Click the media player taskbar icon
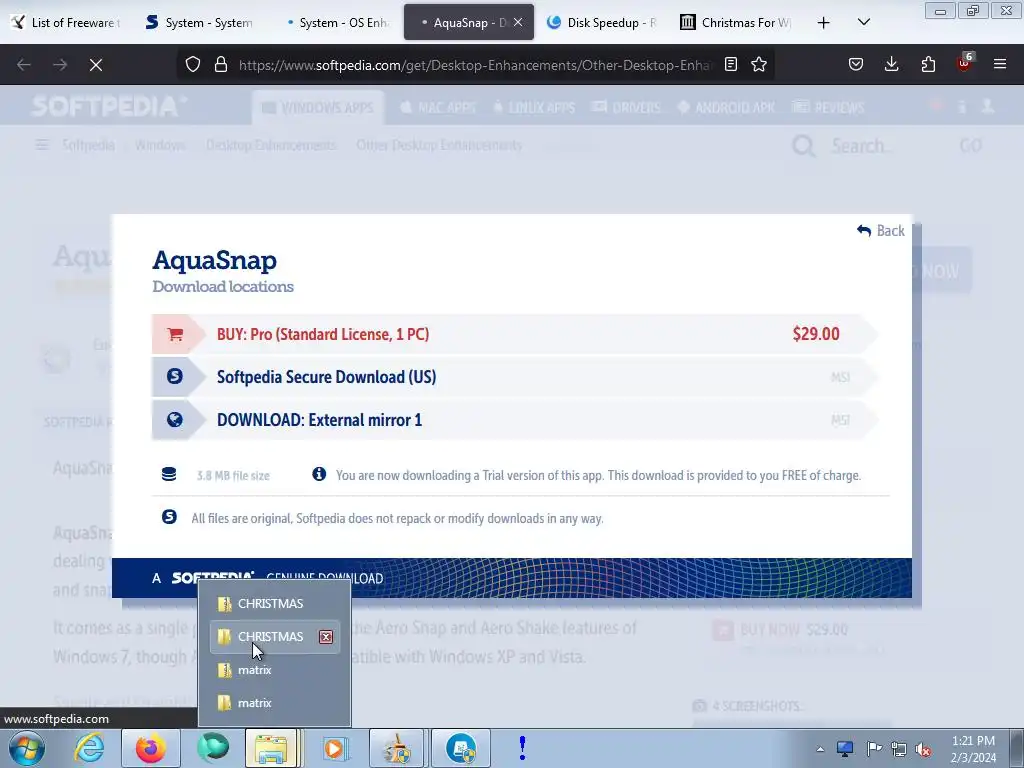The height and width of the screenshot is (768, 1024). click(336, 748)
